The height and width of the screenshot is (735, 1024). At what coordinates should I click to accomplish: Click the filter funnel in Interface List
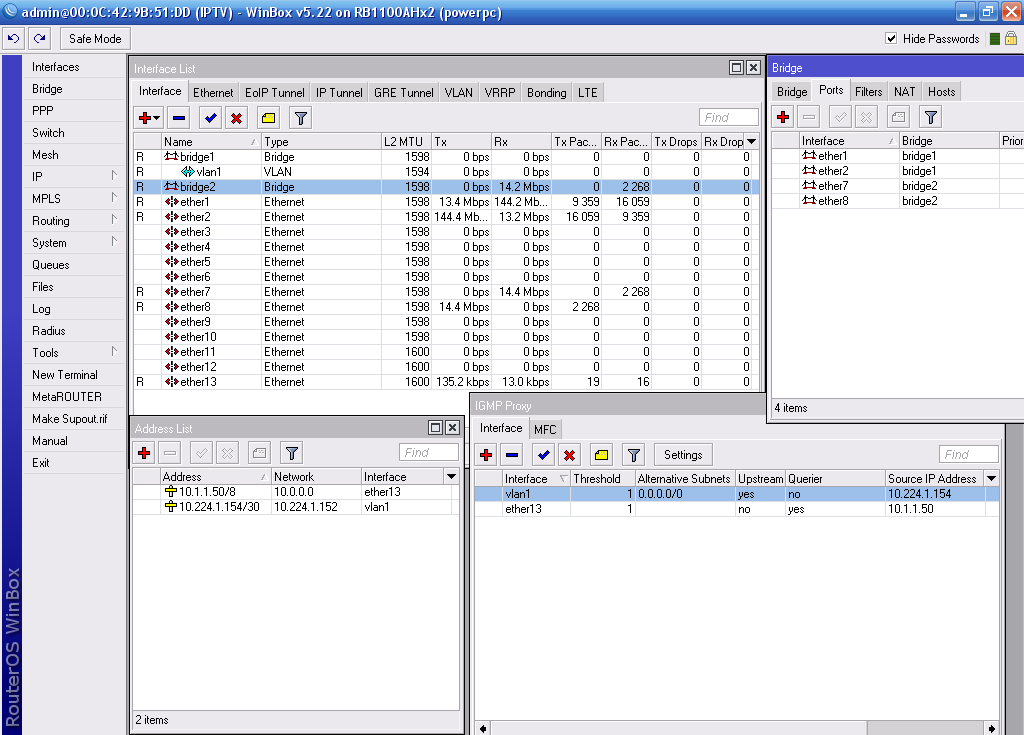tap(300, 118)
